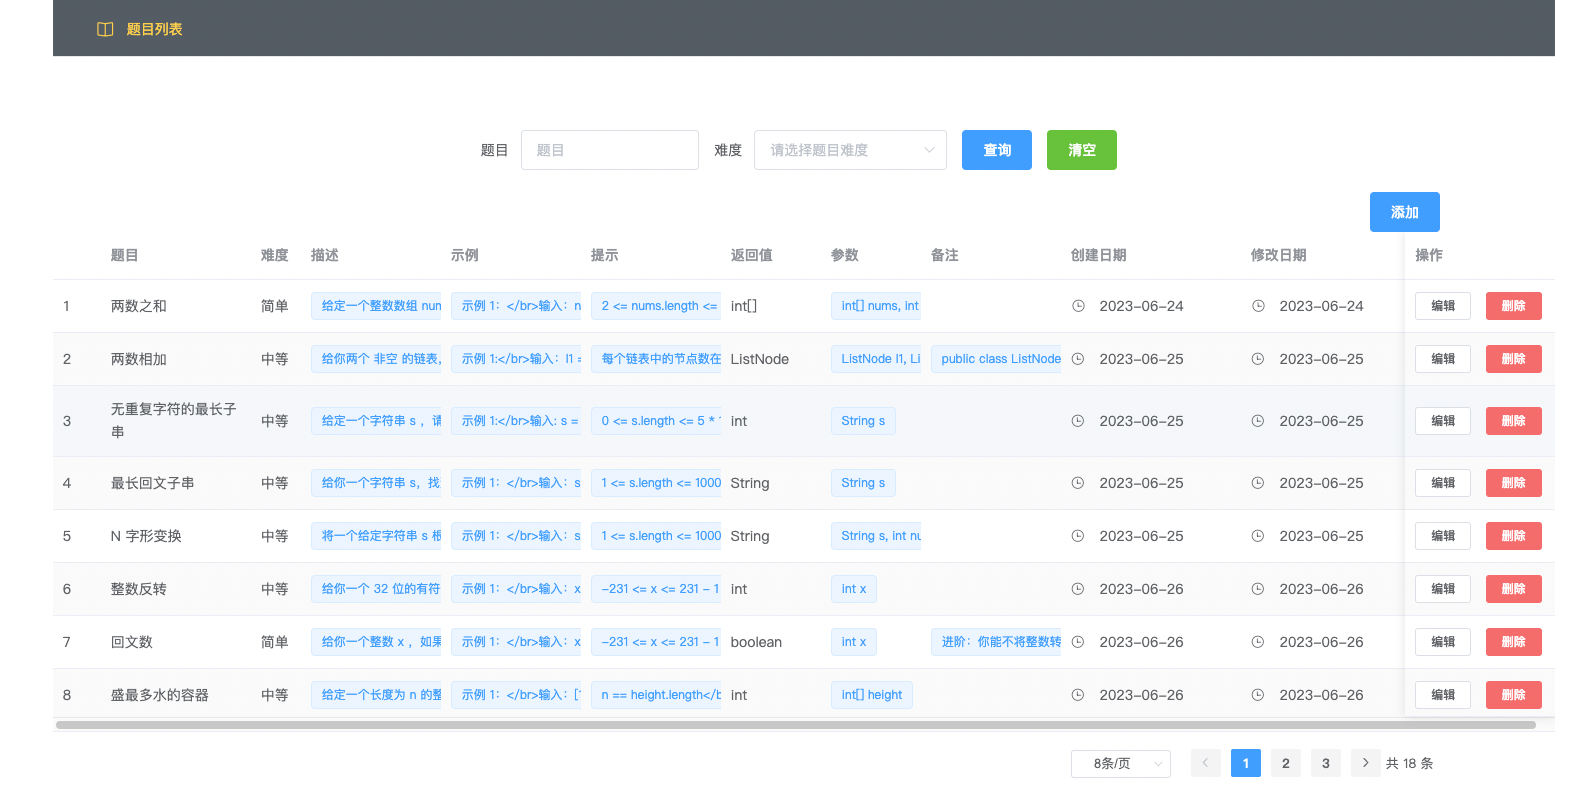Click the 添加 add button
The width and height of the screenshot is (1590, 810).
click(x=1404, y=212)
